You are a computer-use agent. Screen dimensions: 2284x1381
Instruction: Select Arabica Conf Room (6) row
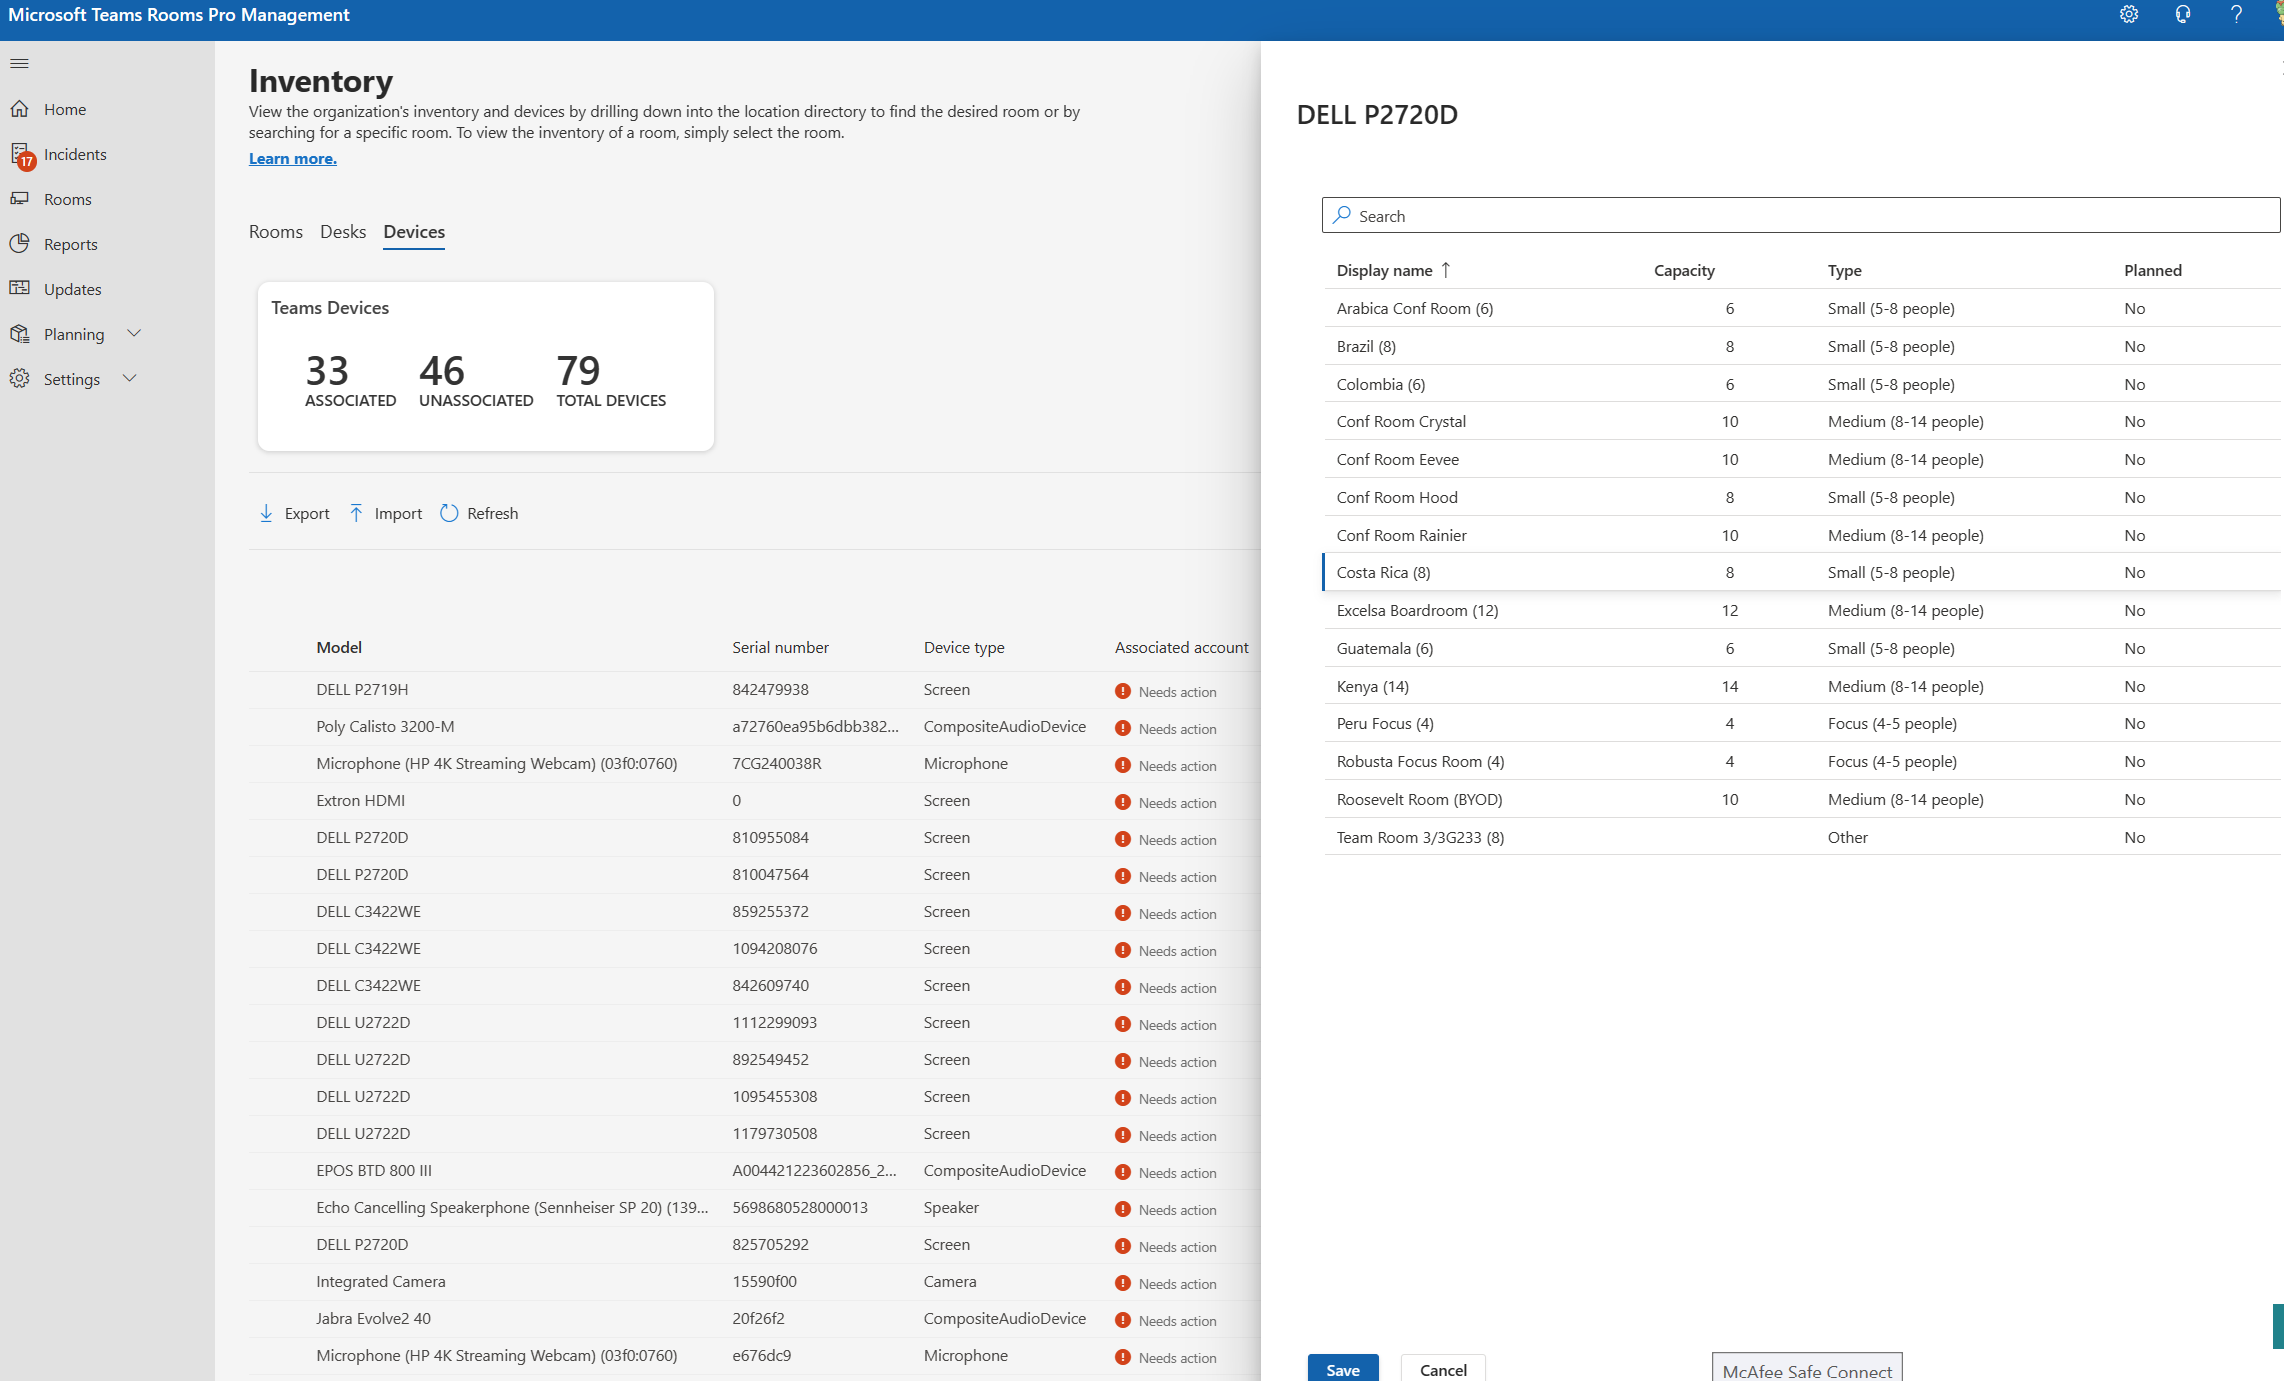click(x=1802, y=308)
